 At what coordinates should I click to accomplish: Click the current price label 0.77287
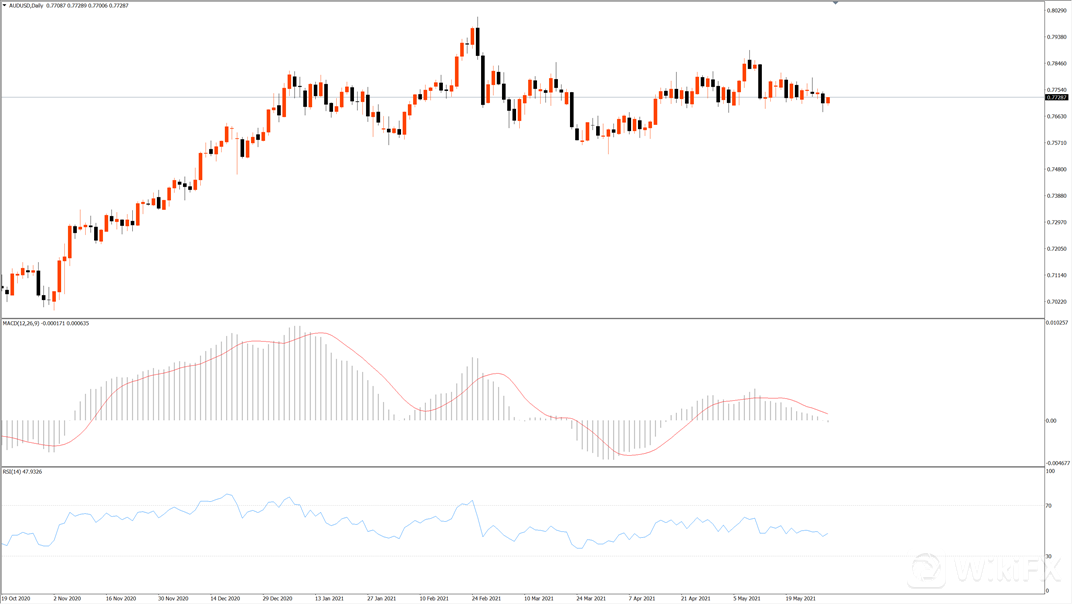1056,98
